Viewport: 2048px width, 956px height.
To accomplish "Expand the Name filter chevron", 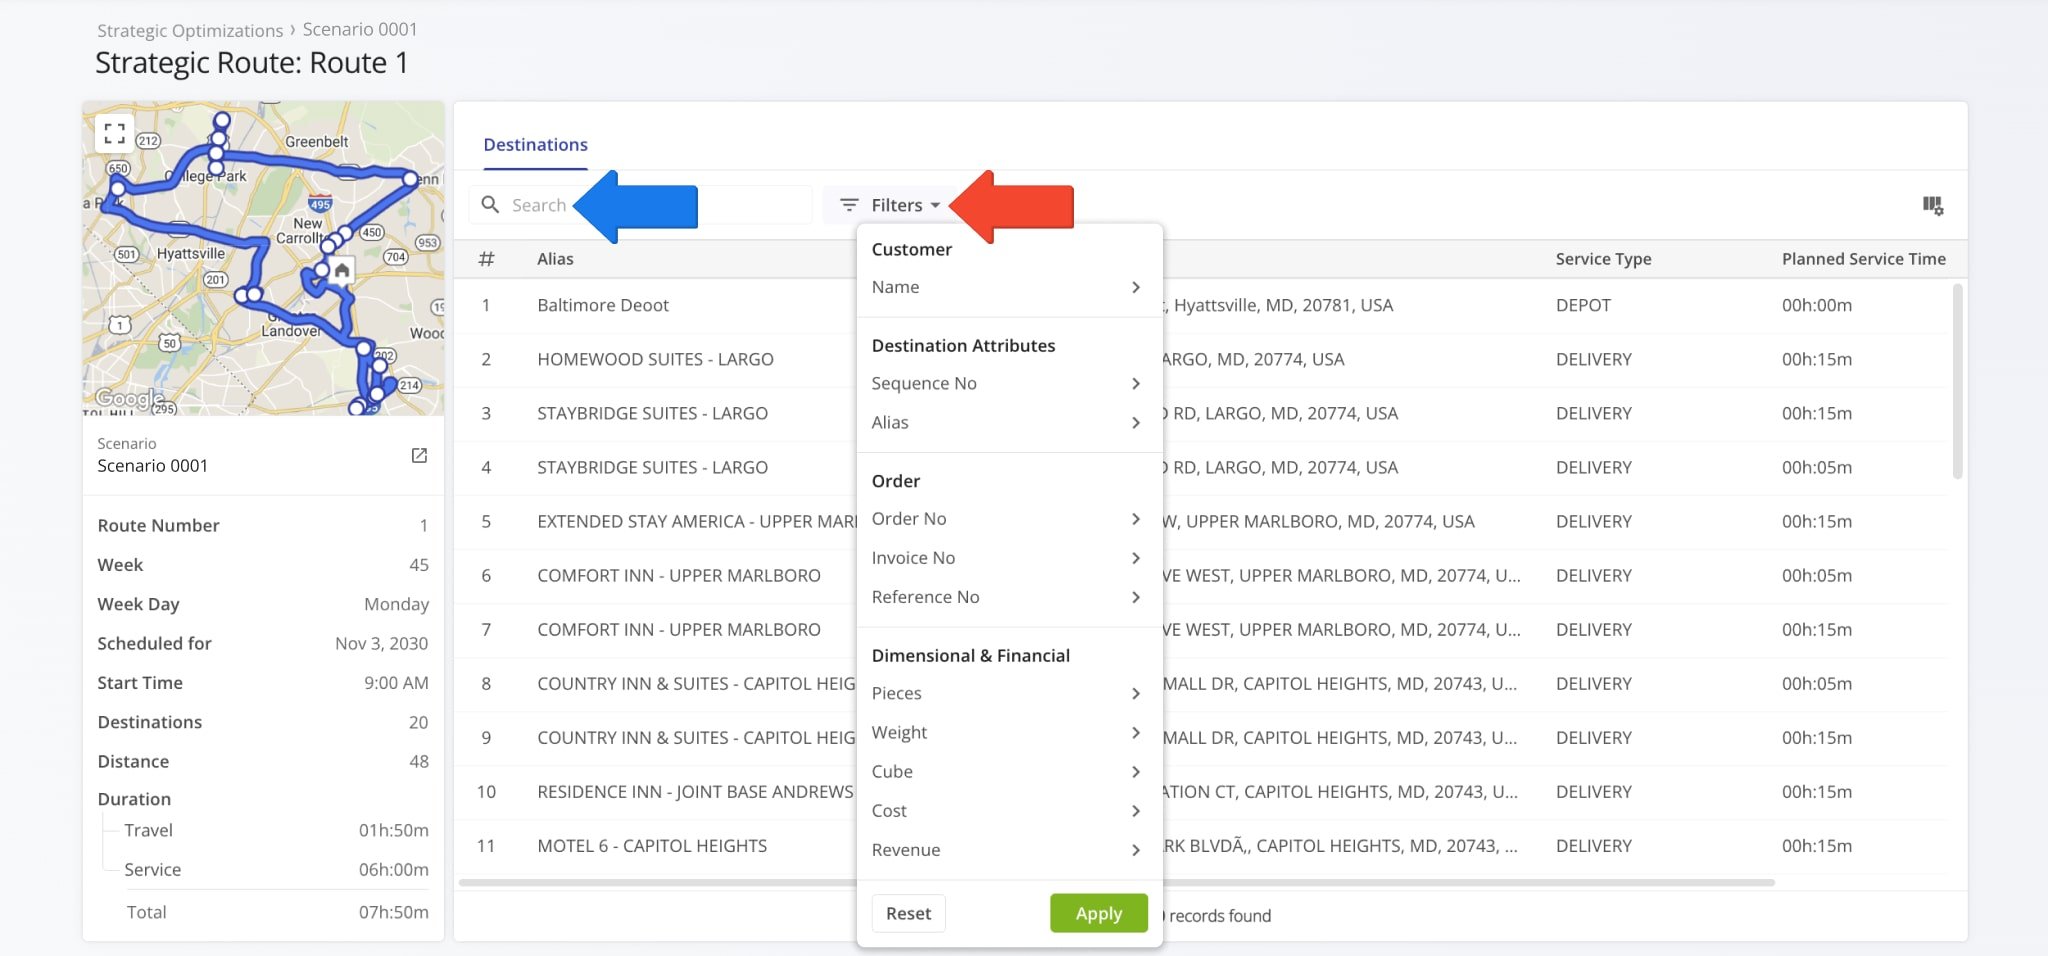I will [x=1135, y=287].
